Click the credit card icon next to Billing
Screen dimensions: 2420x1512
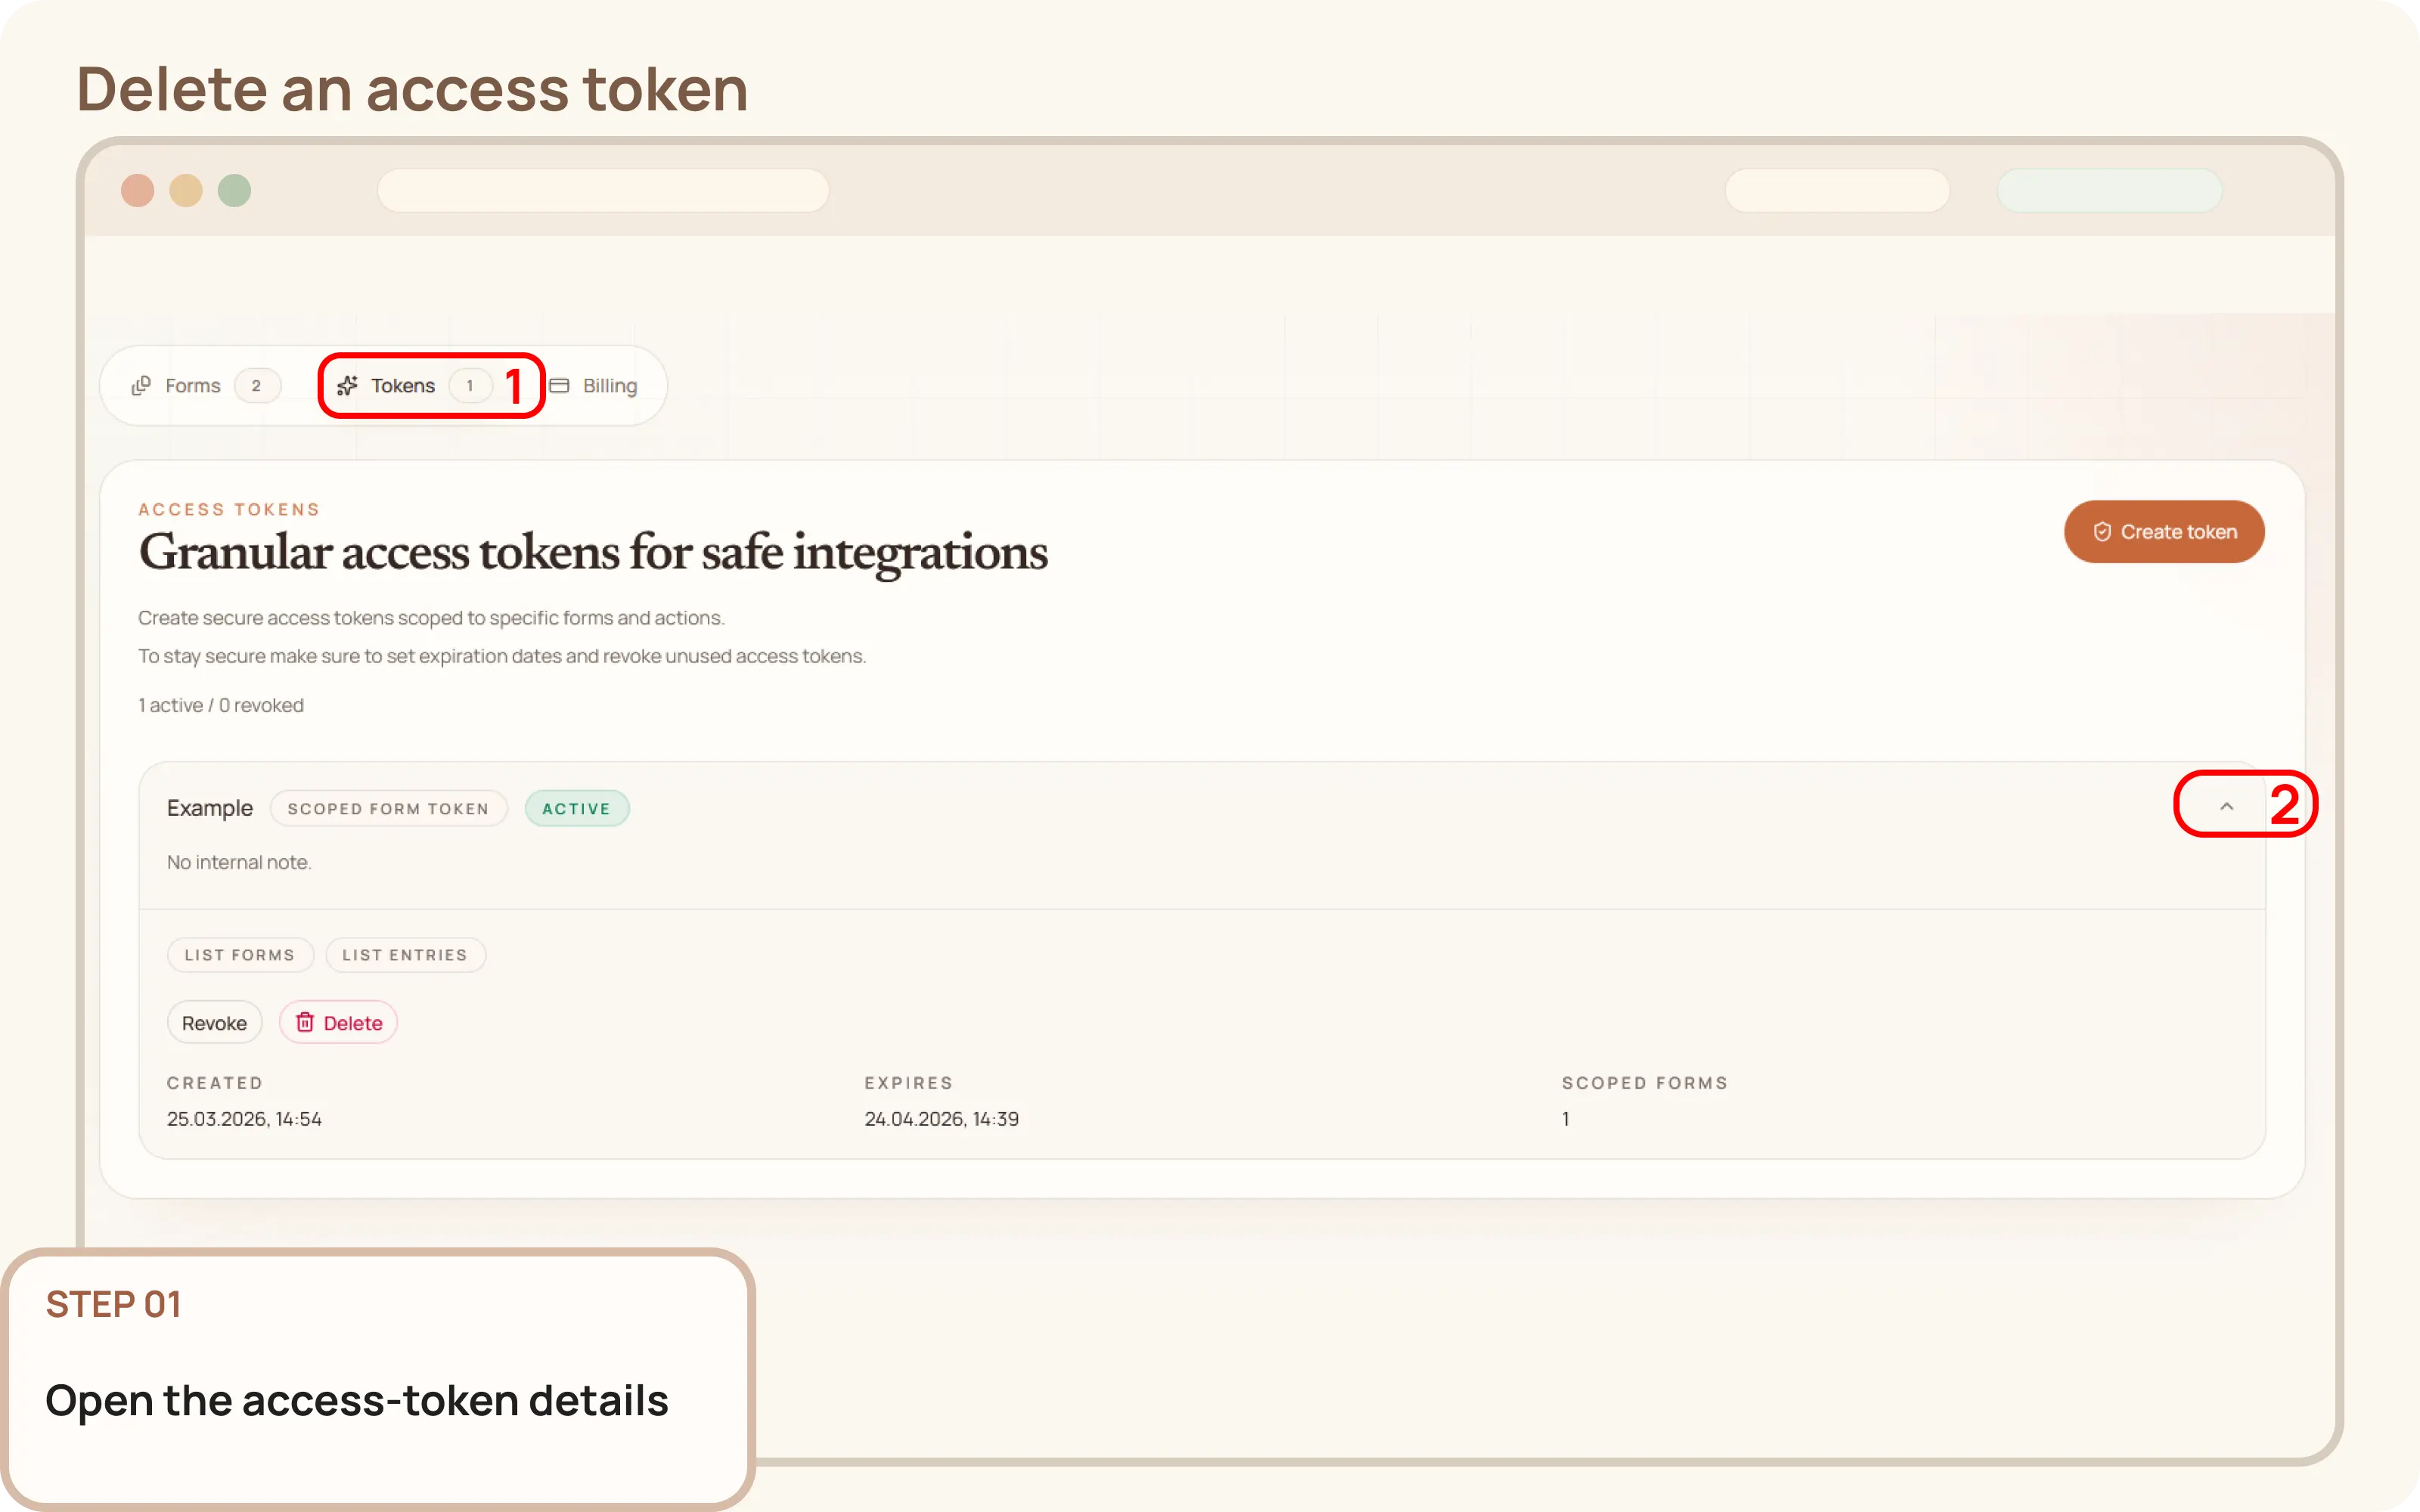pos(560,385)
